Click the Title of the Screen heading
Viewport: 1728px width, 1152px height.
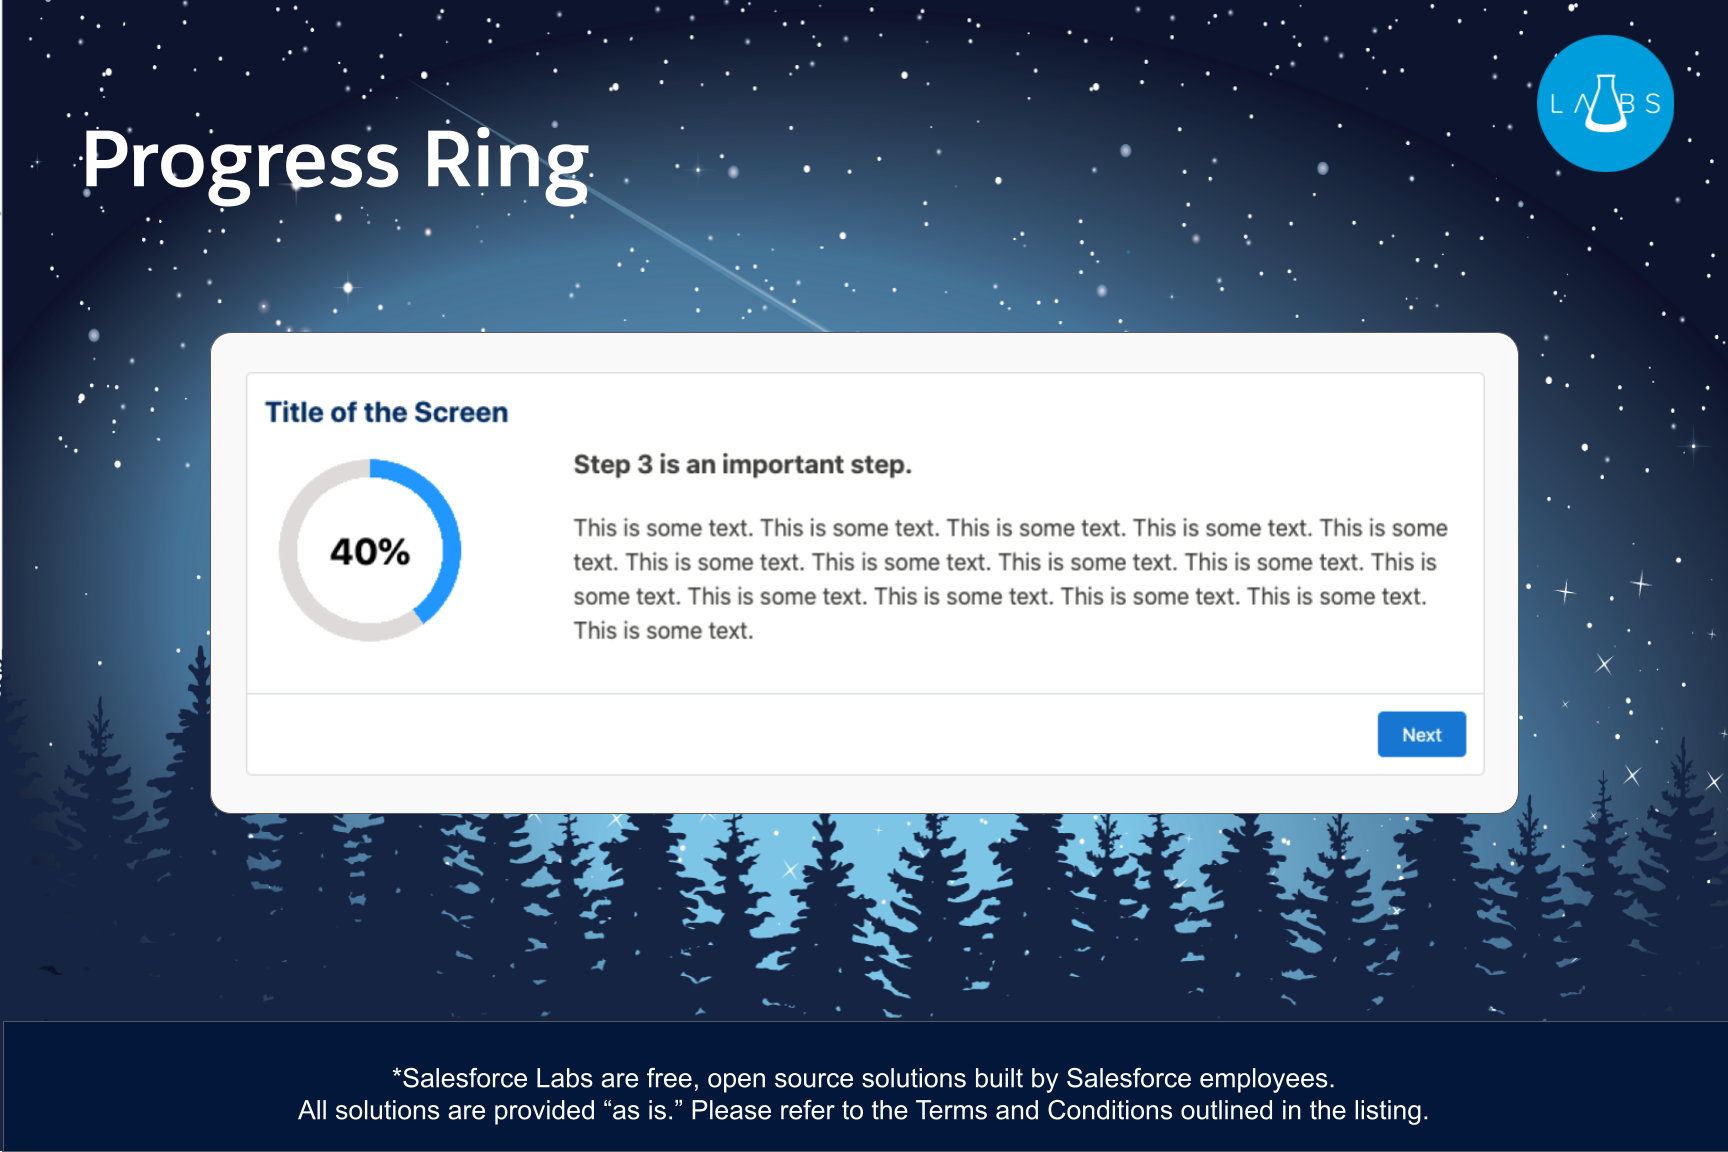pos(386,412)
